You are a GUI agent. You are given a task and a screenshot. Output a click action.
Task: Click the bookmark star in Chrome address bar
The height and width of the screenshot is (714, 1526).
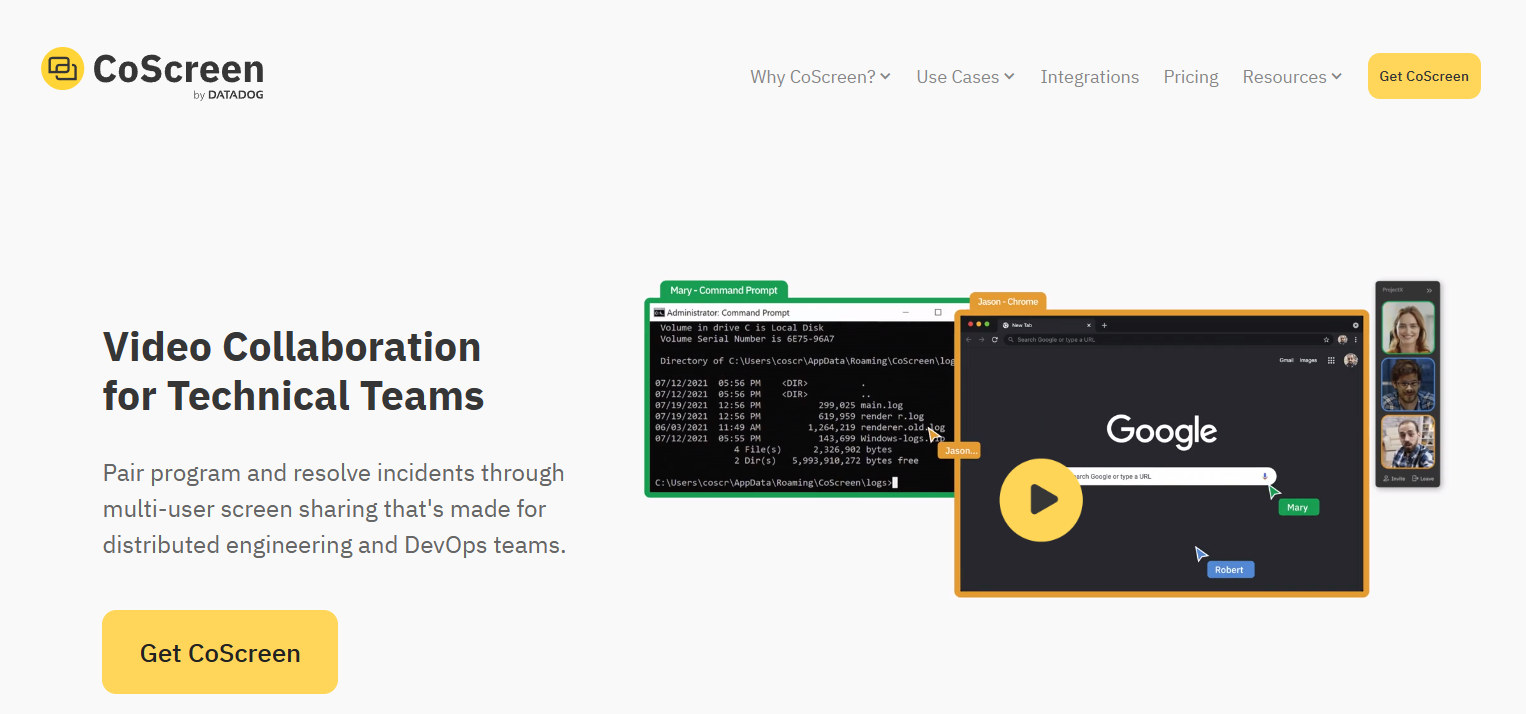point(1326,340)
